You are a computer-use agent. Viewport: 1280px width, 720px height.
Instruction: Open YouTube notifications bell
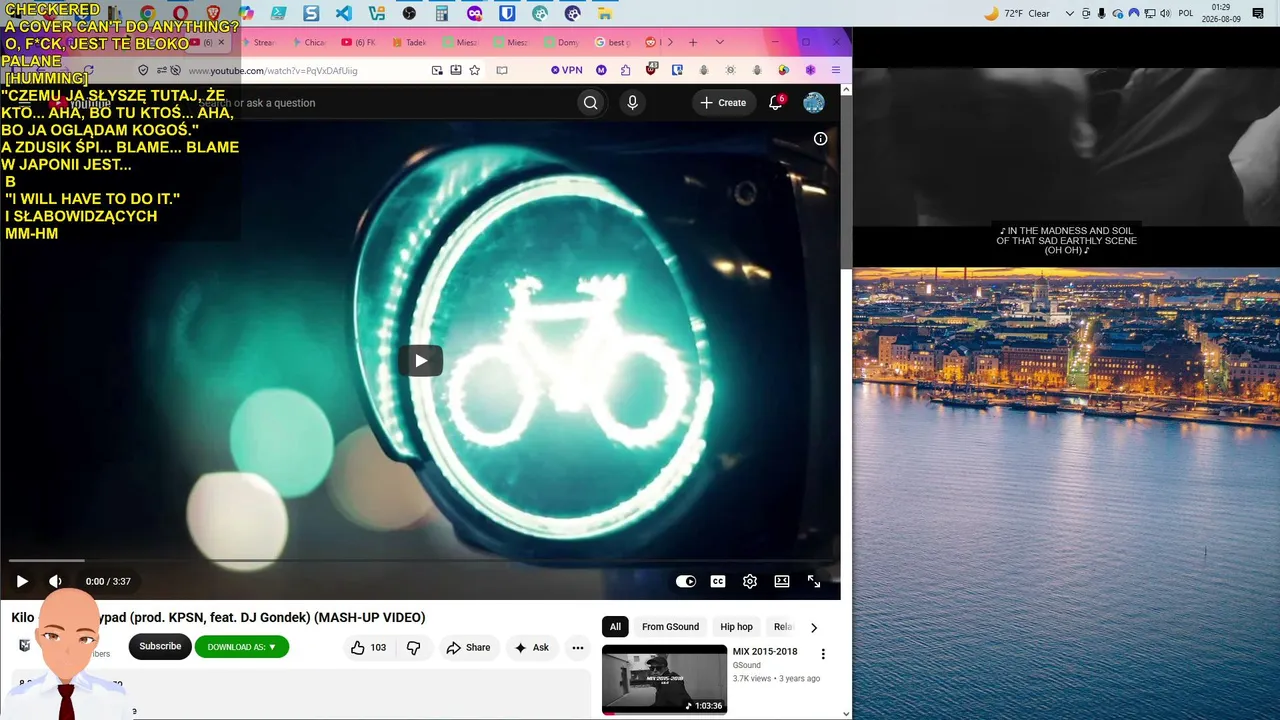[775, 103]
